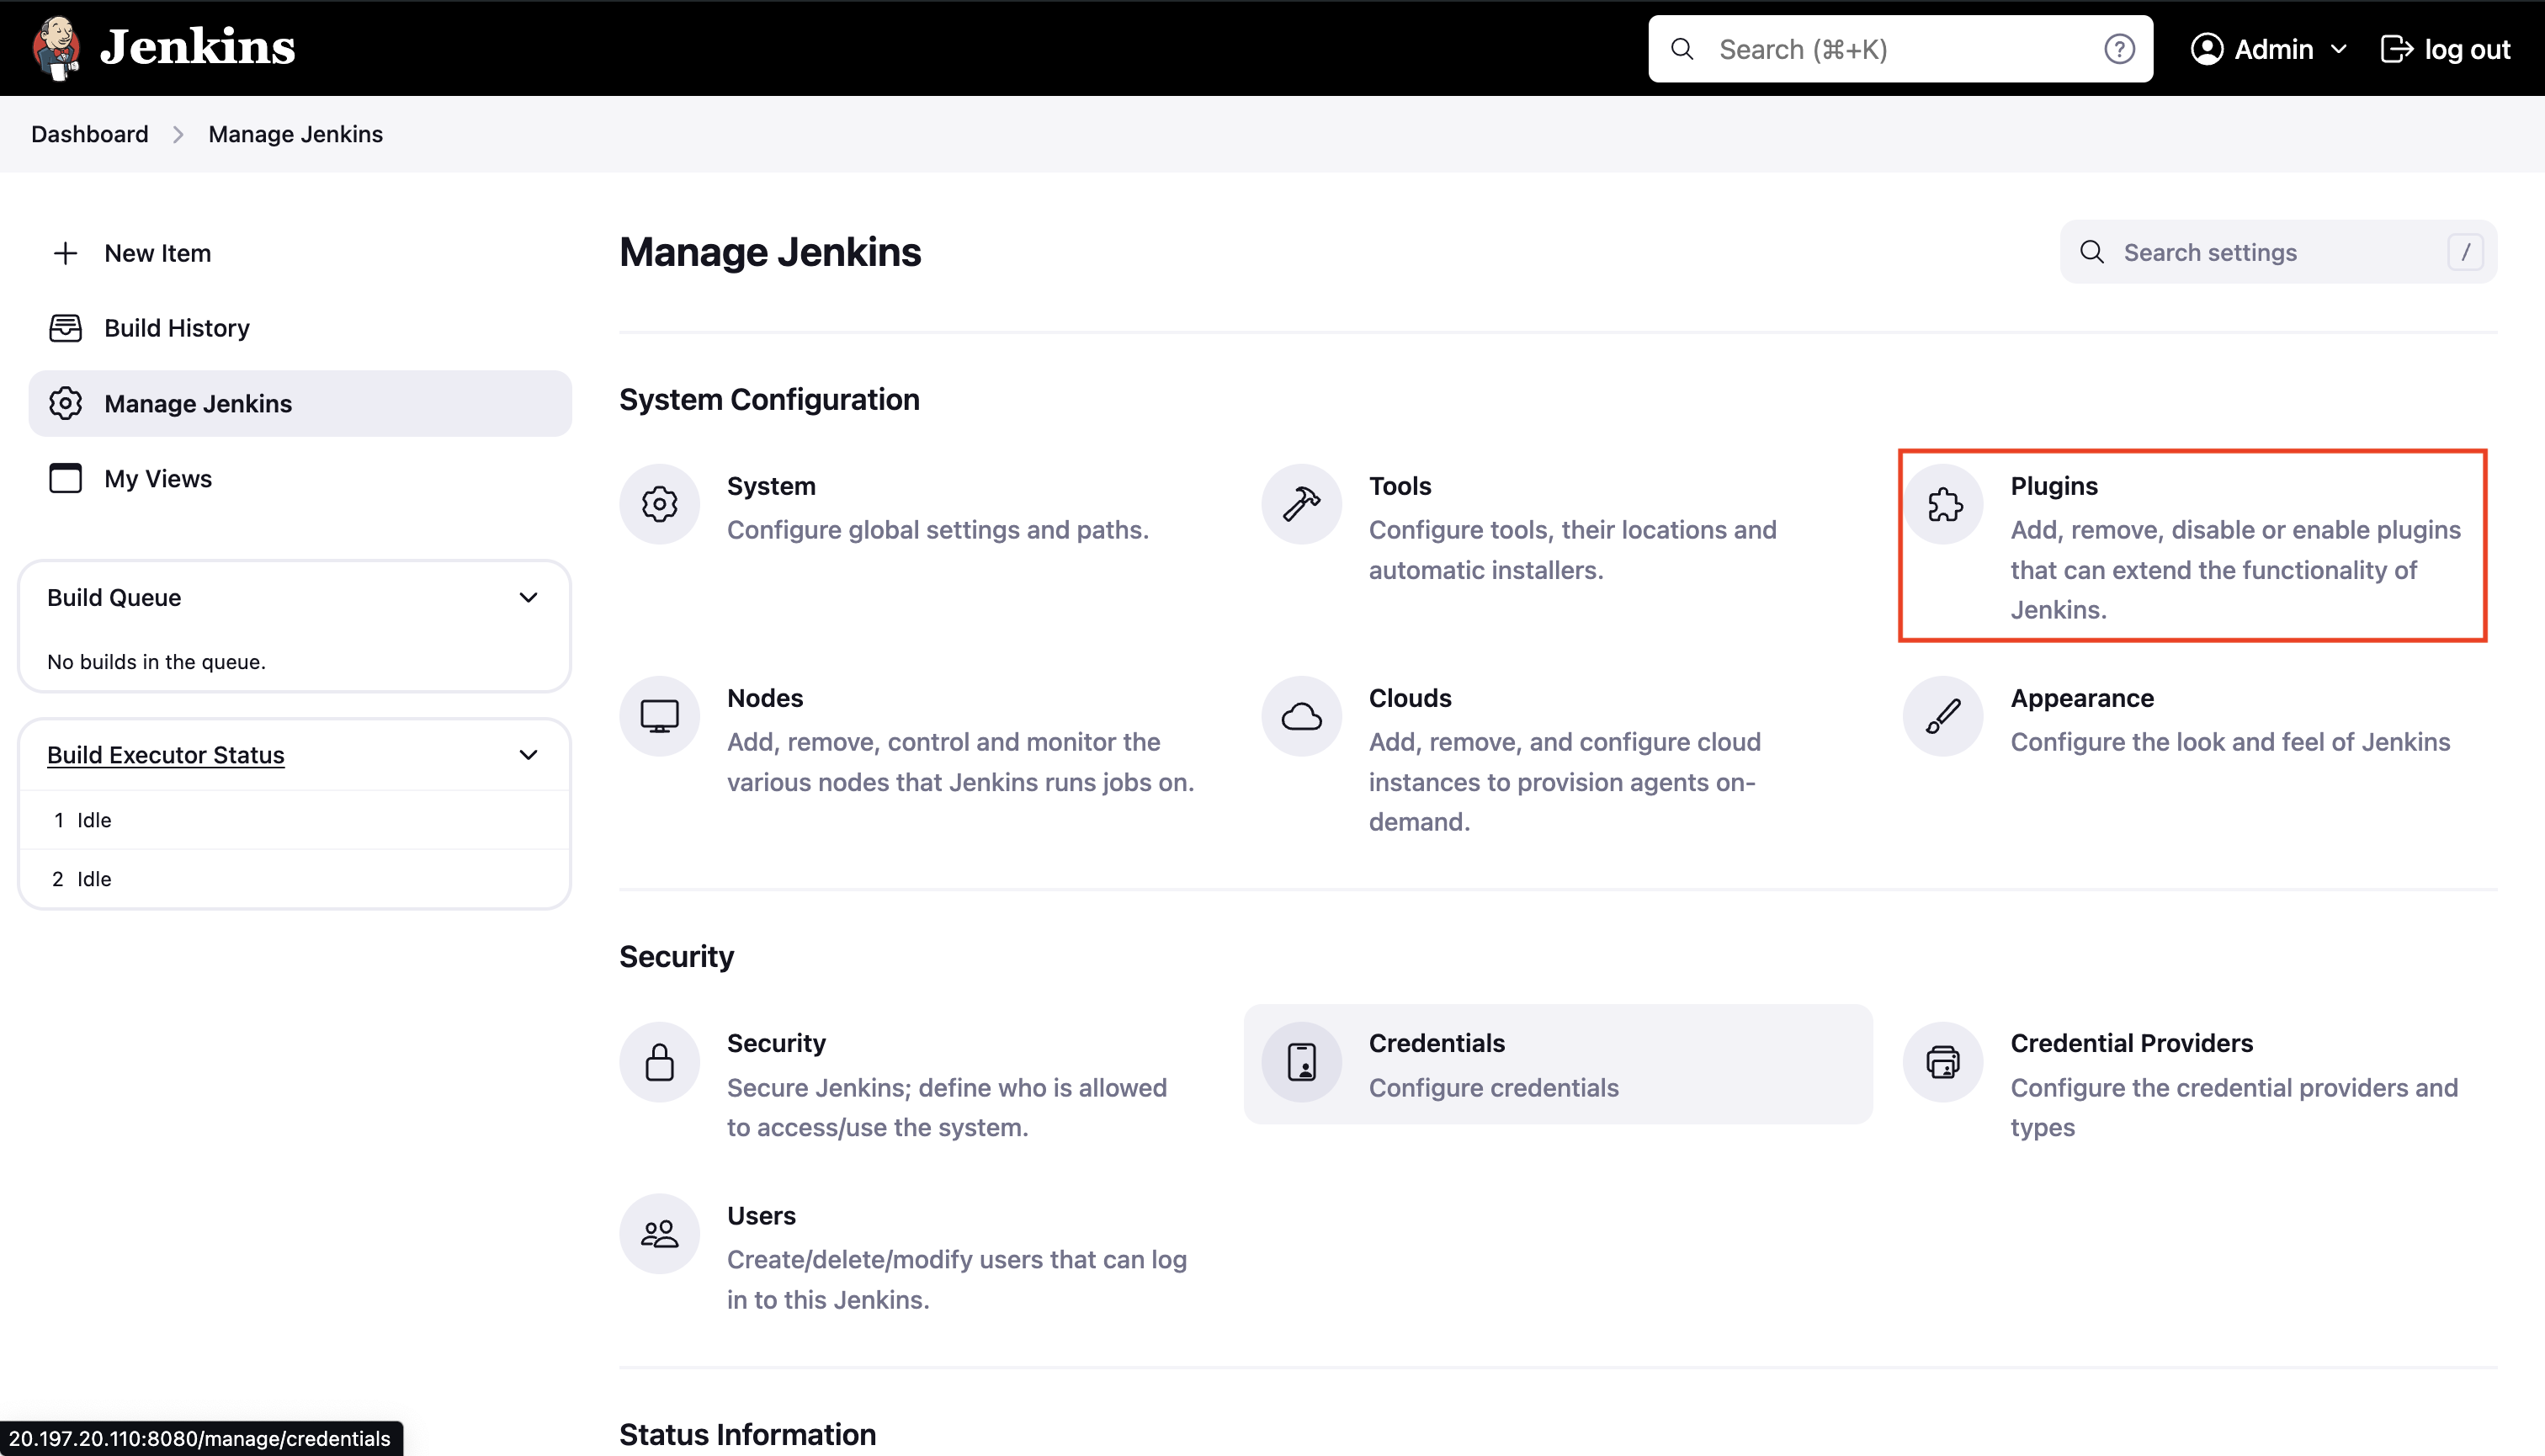
Task: Click the Tools hammer icon
Action: pyautogui.click(x=1301, y=504)
